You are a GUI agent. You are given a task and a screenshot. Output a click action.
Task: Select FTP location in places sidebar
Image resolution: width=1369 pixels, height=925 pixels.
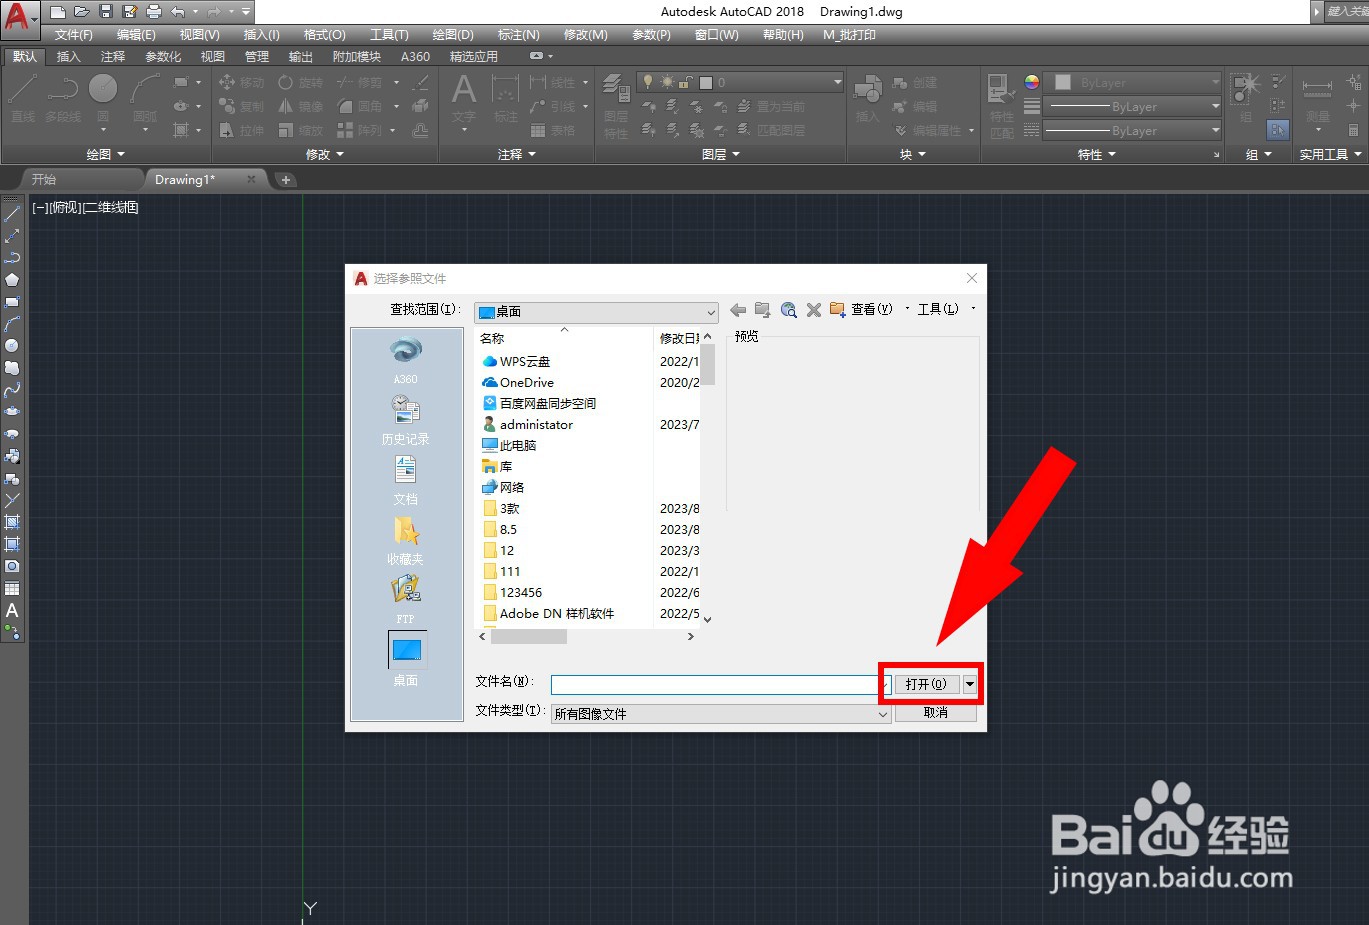(x=406, y=600)
